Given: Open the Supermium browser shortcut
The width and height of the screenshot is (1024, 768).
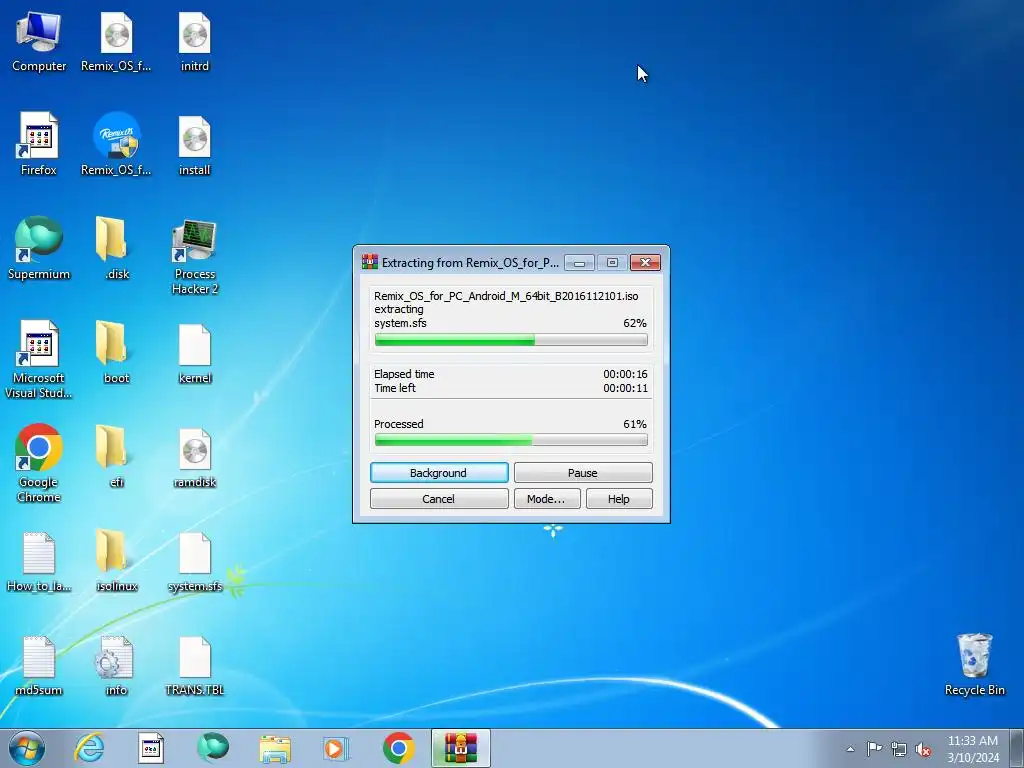Looking at the screenshot, I should 39,249.
